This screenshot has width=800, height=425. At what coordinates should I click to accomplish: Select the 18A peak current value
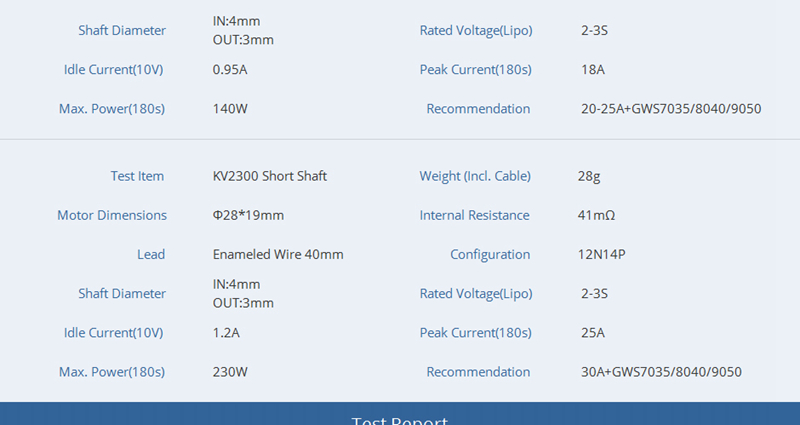[593, 70]
